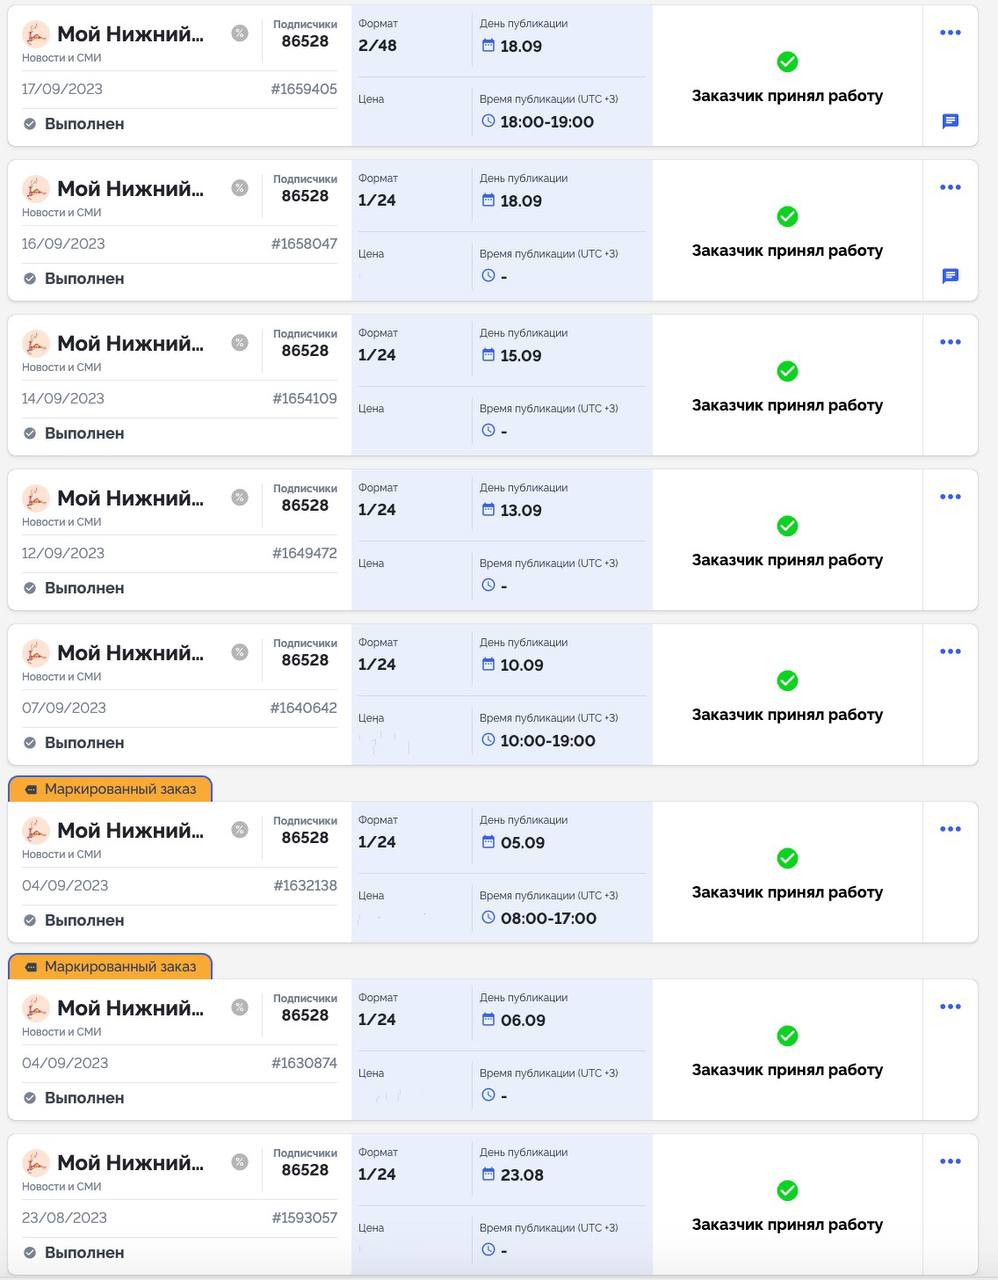Click 'Выполнен' status on order #1593057
This screenshot has width=998, height=1280.
click(84, 1252)
